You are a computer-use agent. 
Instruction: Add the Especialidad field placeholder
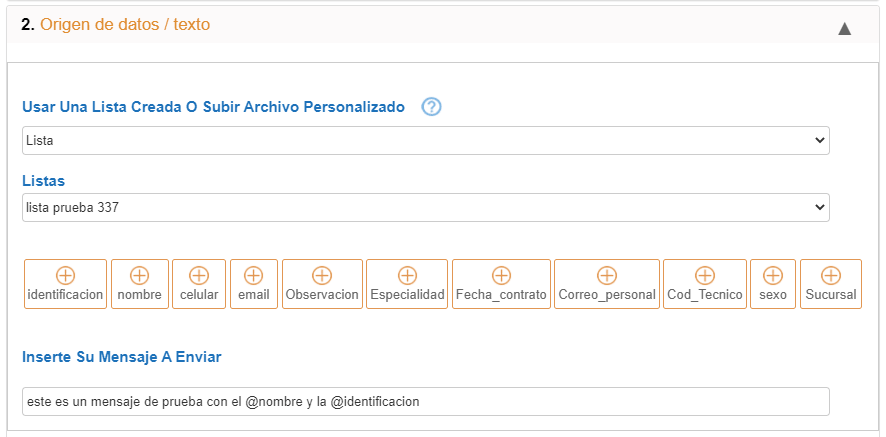click(407, 284)
